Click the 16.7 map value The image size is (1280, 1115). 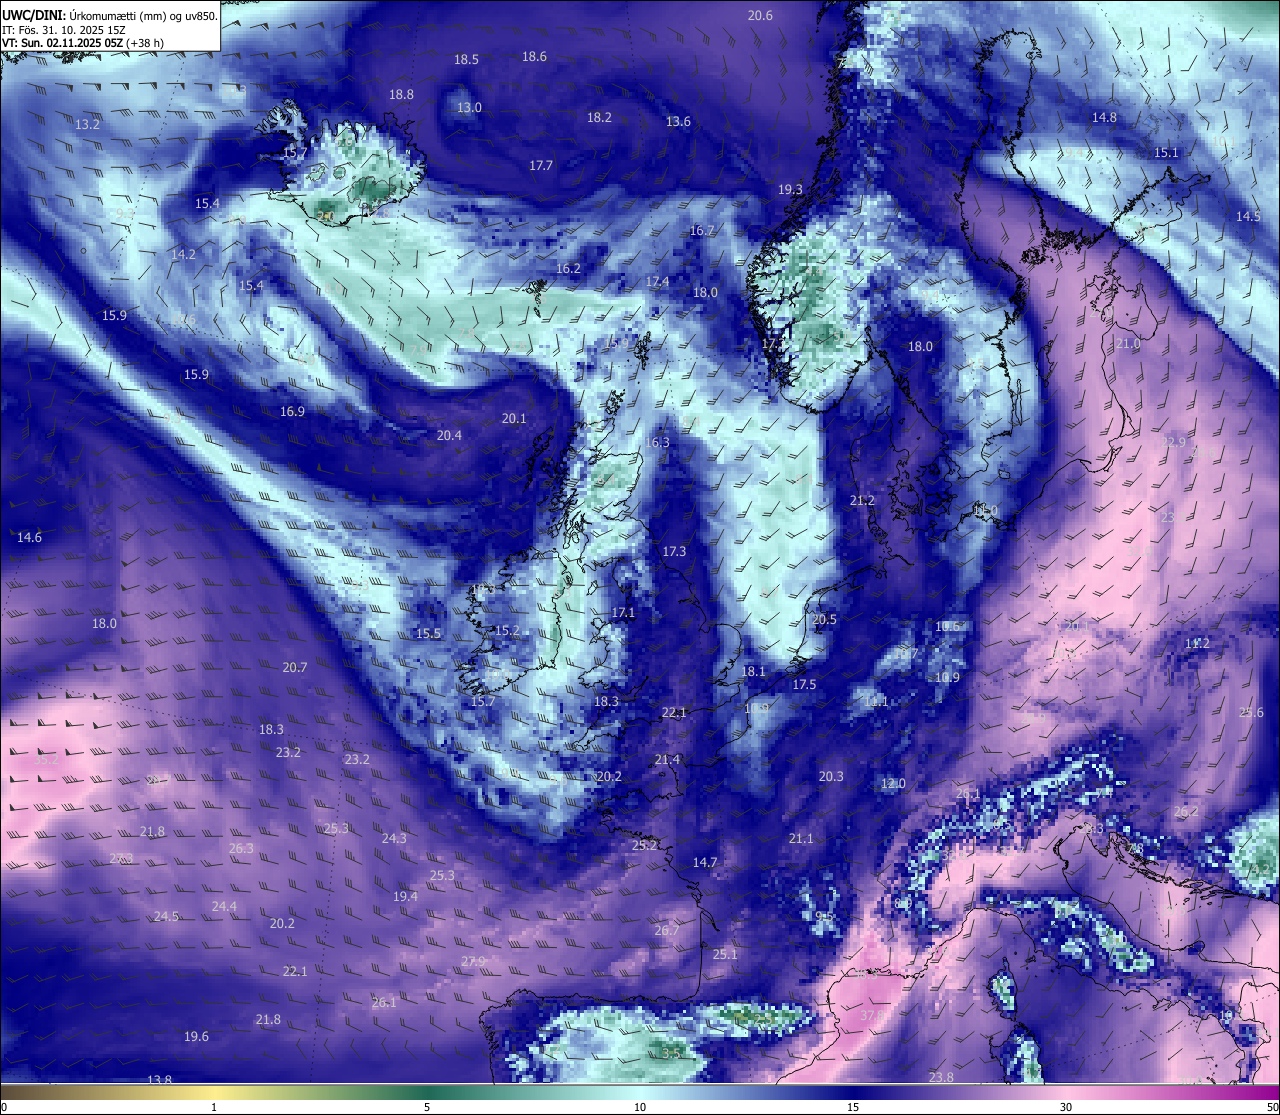(702, 230)
